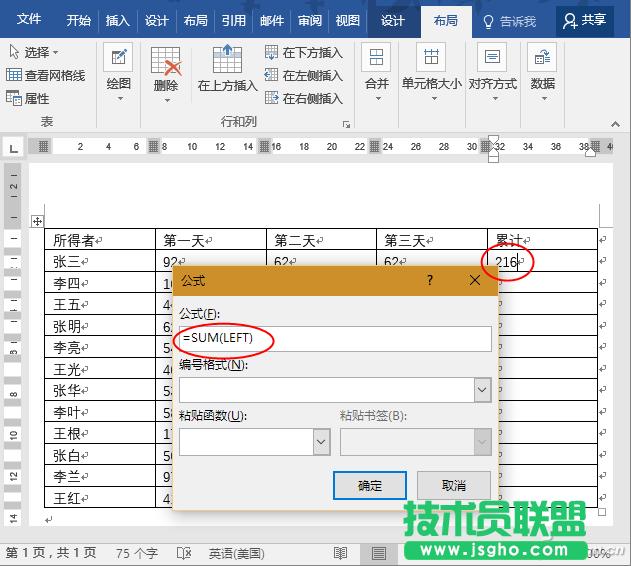Toggle 查看网格线 (View Gridlines)
This screenshot has width=631, height=566.
(46, 76)
